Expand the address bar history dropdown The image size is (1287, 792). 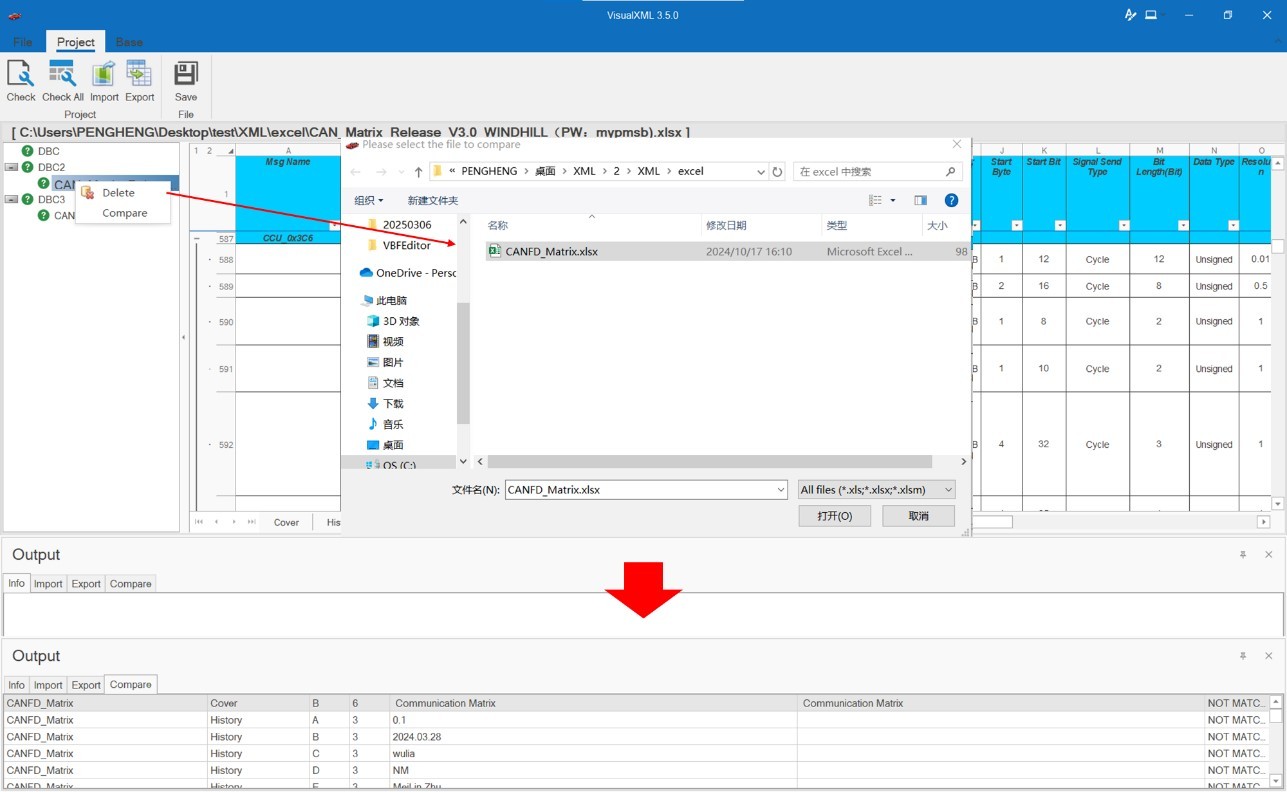pyautogui.click(x=761, y=172)
